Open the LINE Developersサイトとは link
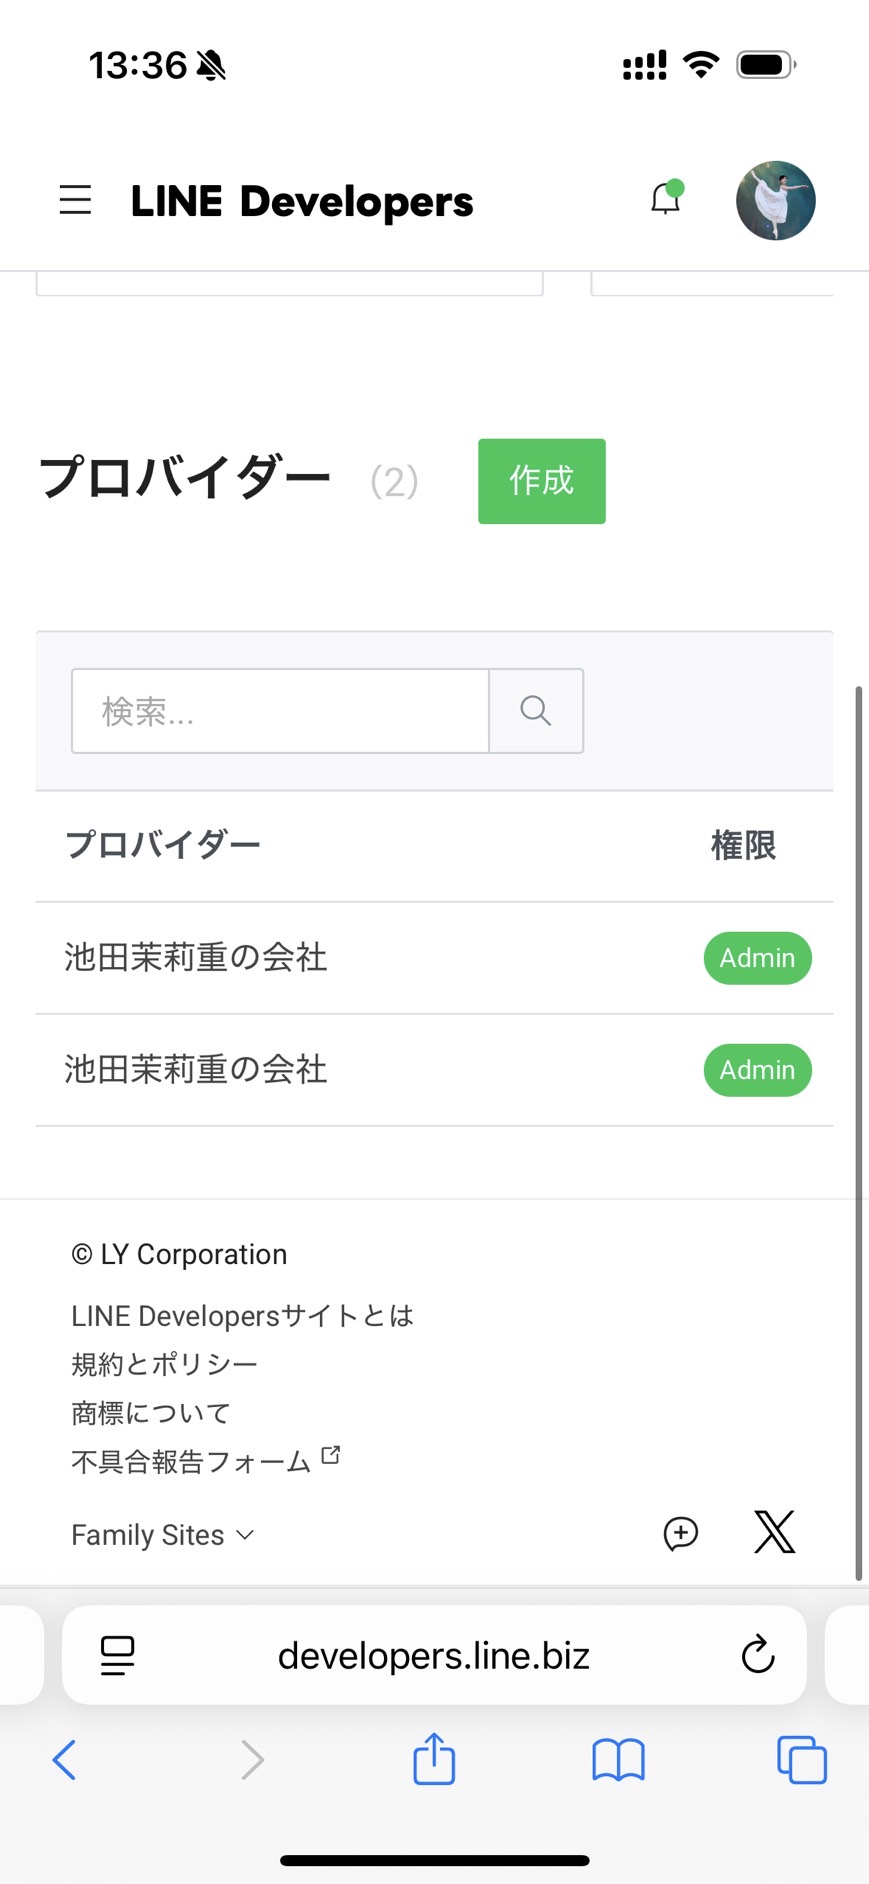The image size is (869, 1884). click(242, 1316)
